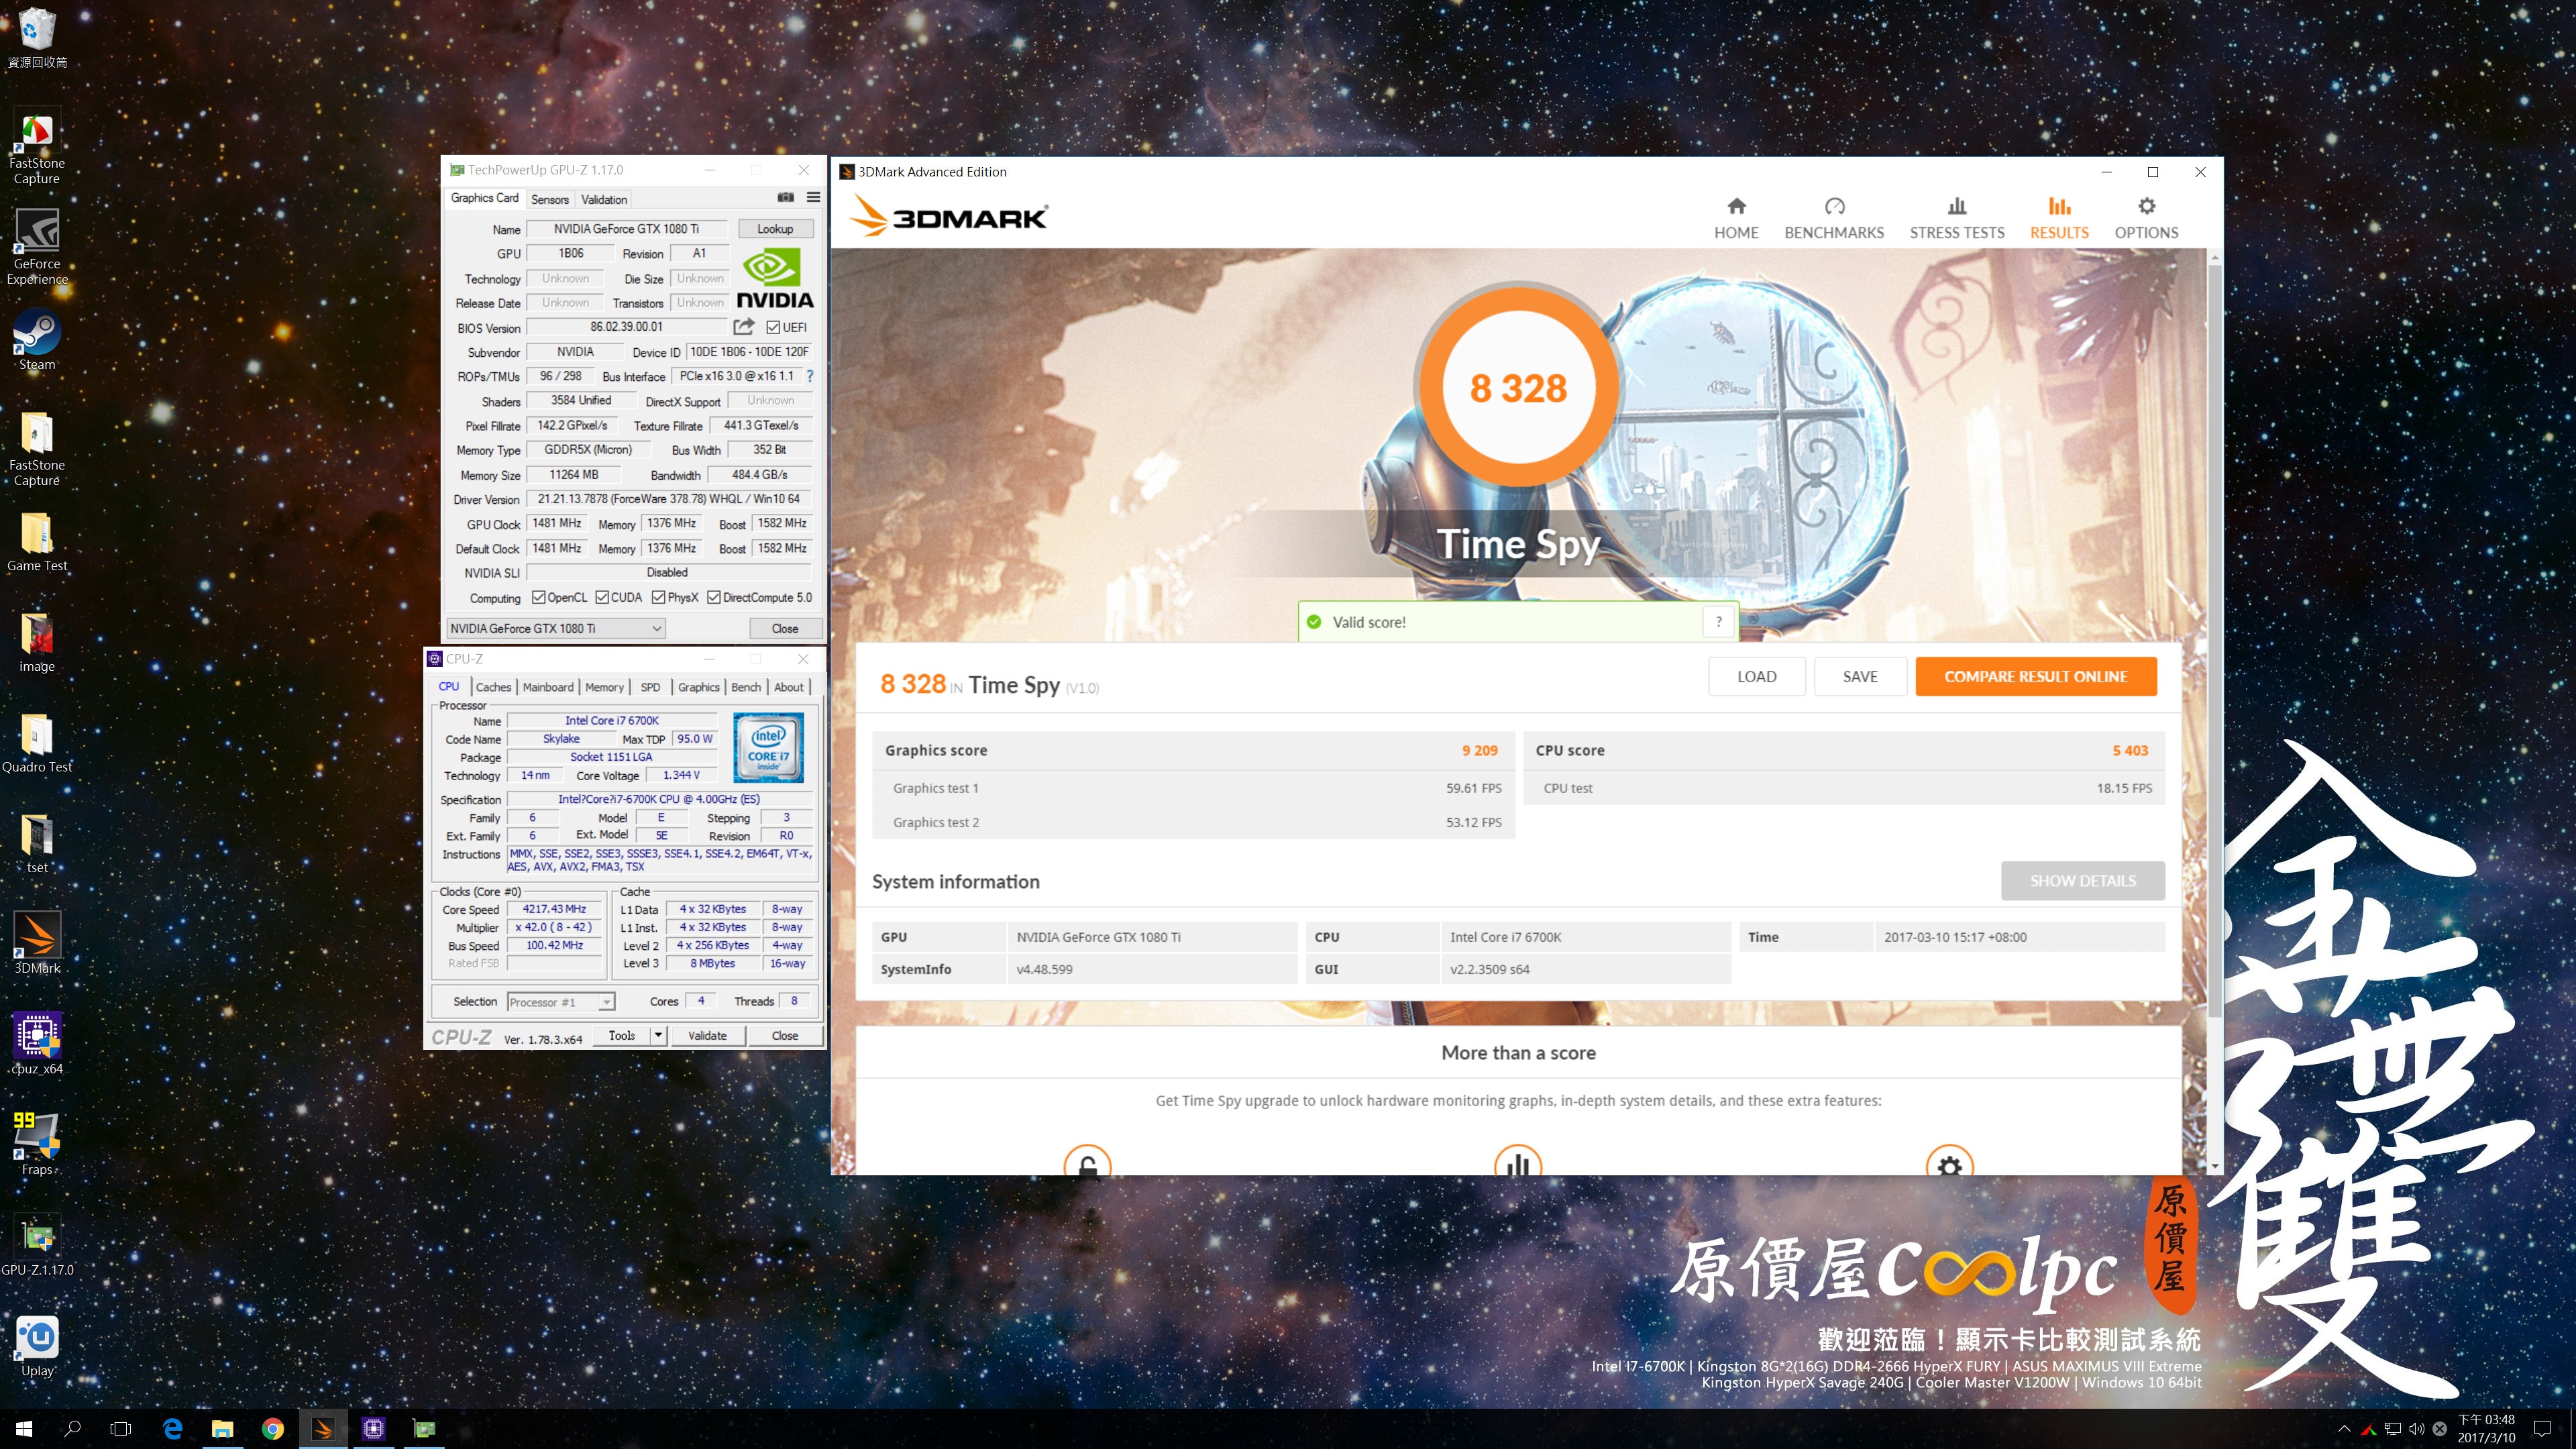Toggle the CUDA checkbox in GPU-Z

click(x=602, y=598)
